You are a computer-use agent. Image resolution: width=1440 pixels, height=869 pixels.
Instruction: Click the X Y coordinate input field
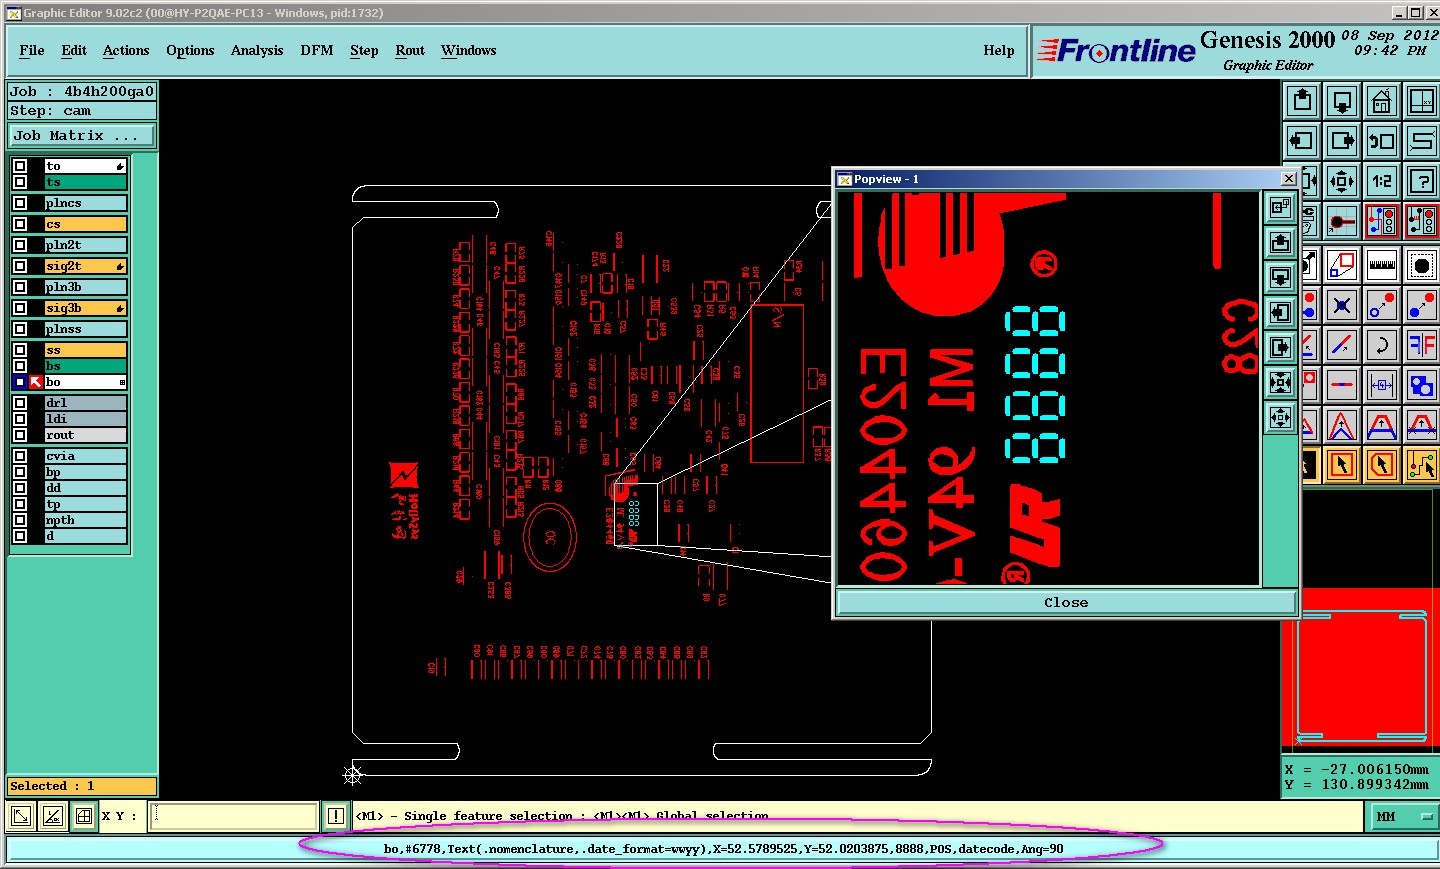pyautogui.click(x=233, y=816)
